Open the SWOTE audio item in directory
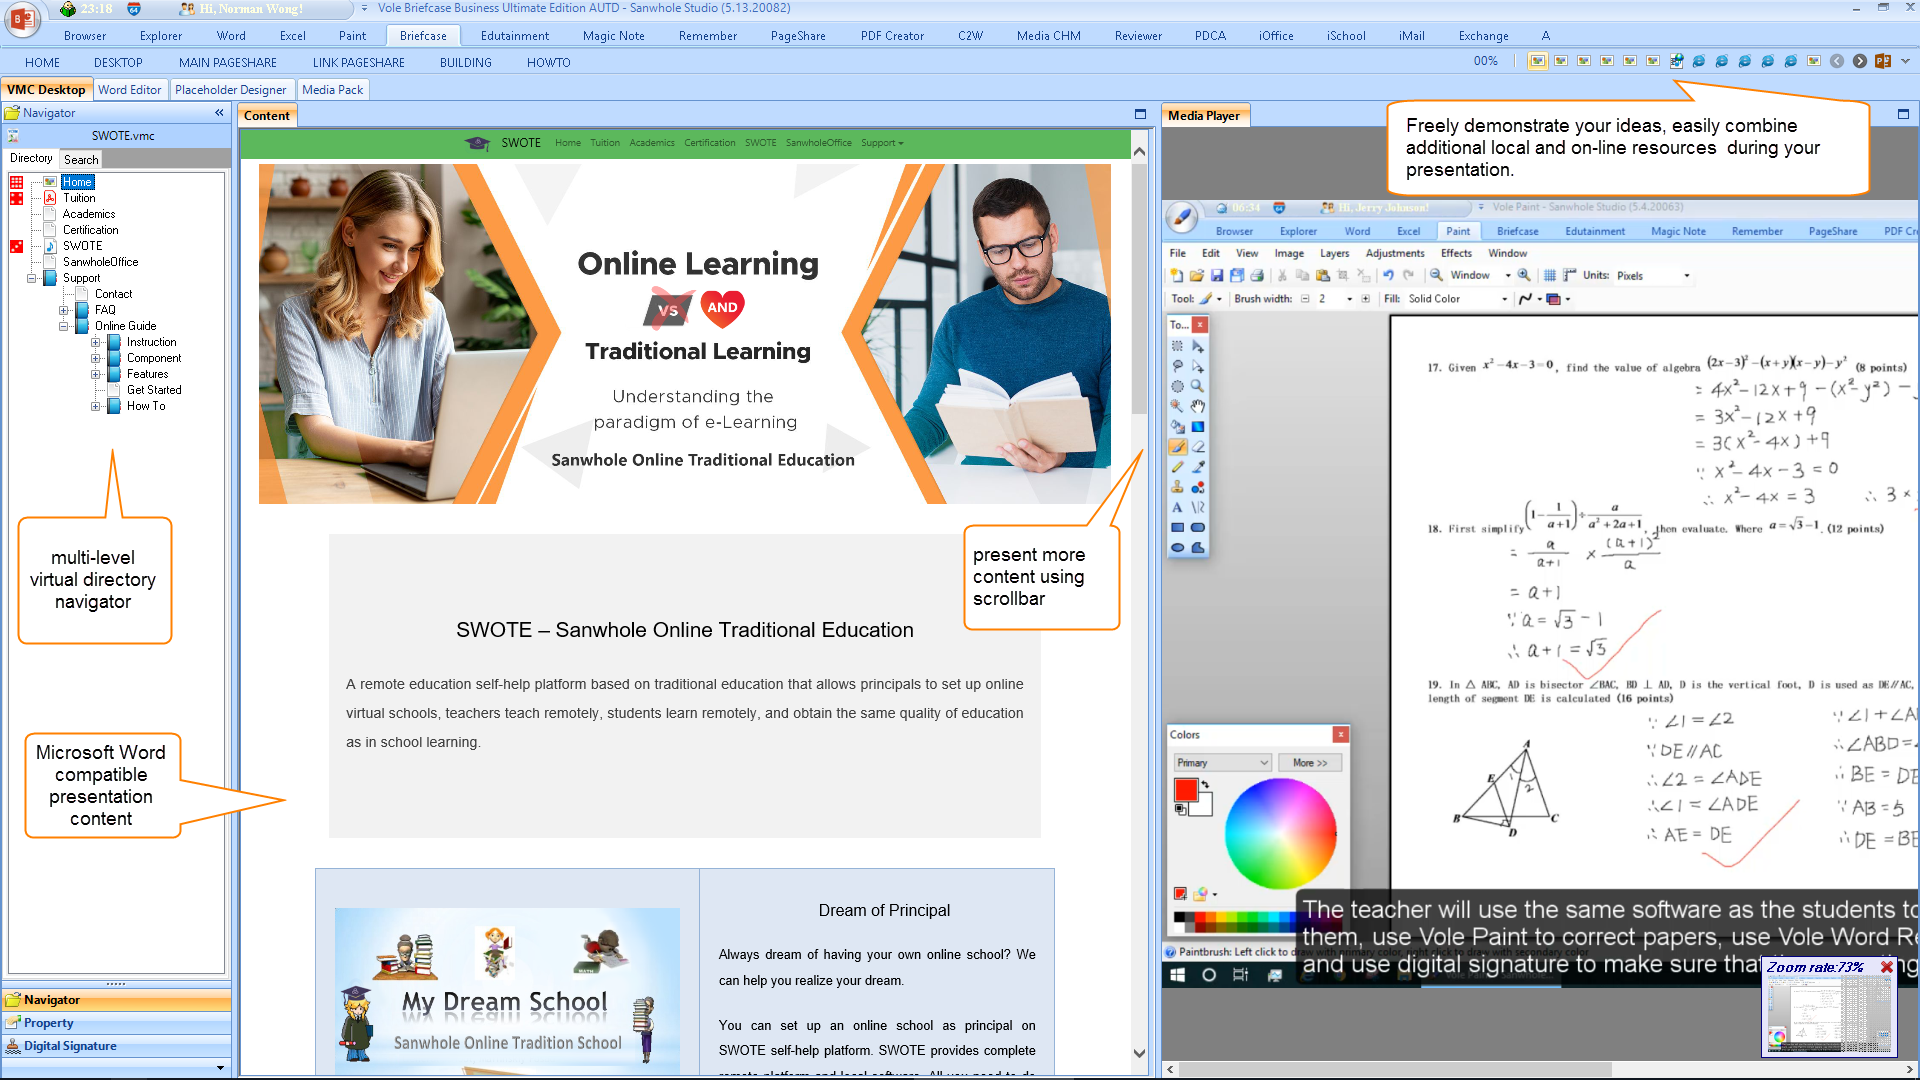This screenshot has height=1080, width=1920. pyautogui.click(x=82, y=246)
